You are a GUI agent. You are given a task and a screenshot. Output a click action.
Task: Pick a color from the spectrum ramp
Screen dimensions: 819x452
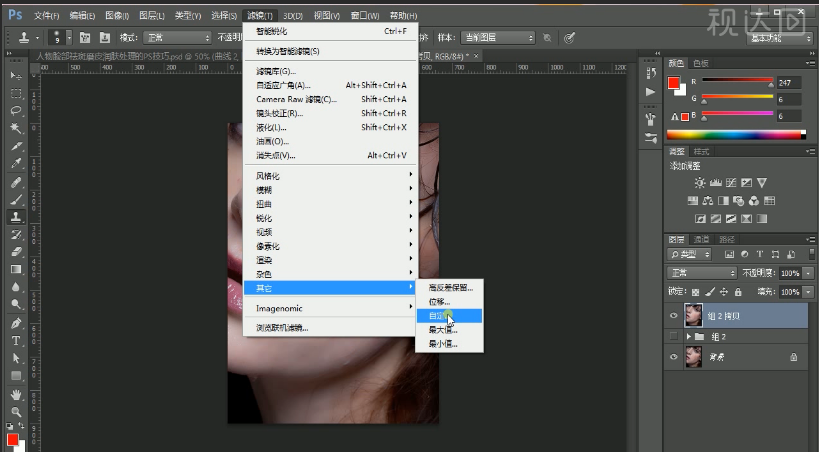pyautogui.click(x=736, y=135)
